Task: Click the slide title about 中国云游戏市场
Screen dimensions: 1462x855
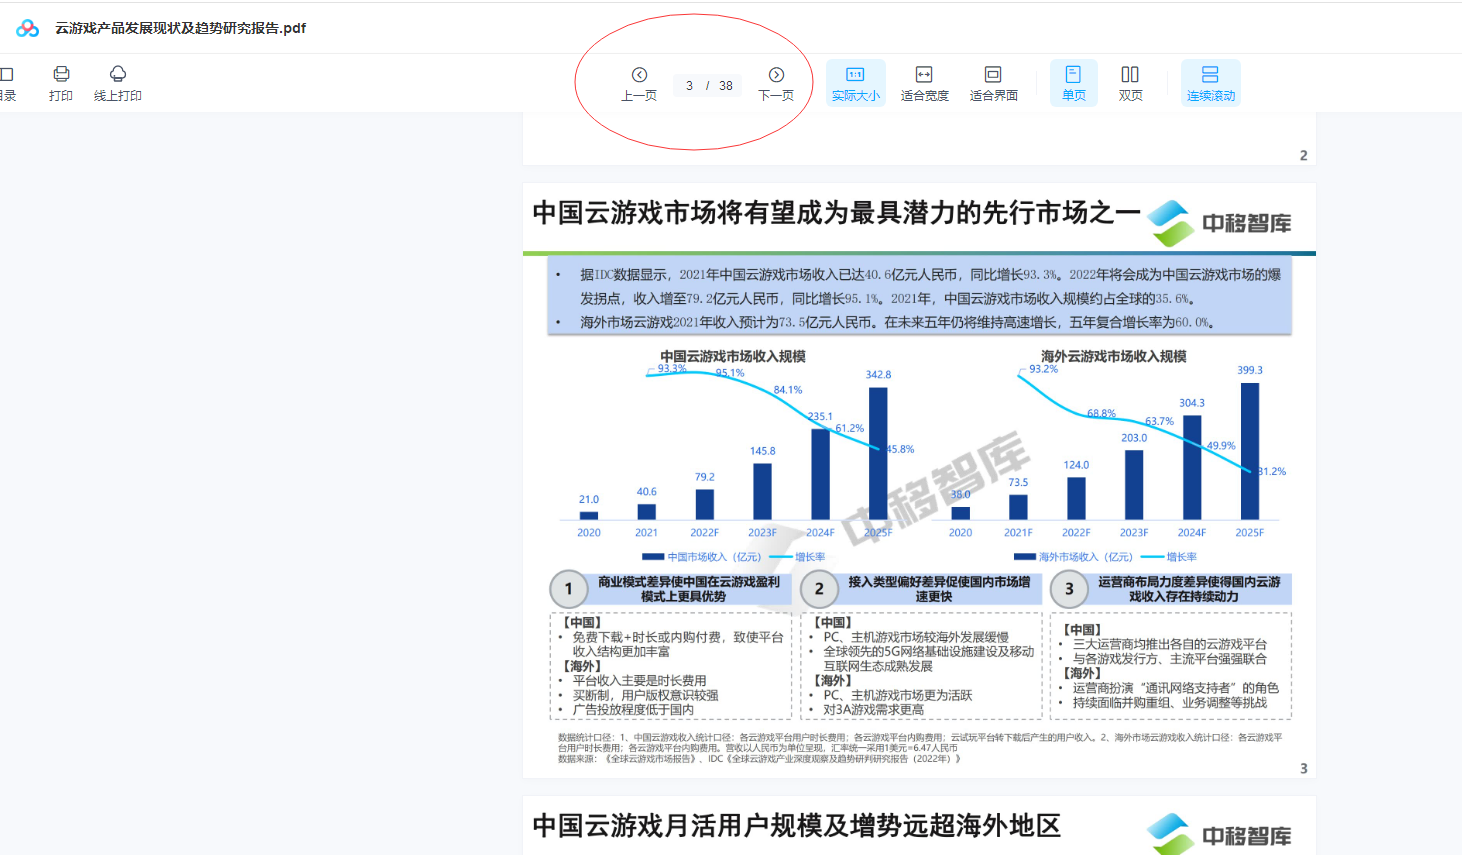Action: coord(836,213)
